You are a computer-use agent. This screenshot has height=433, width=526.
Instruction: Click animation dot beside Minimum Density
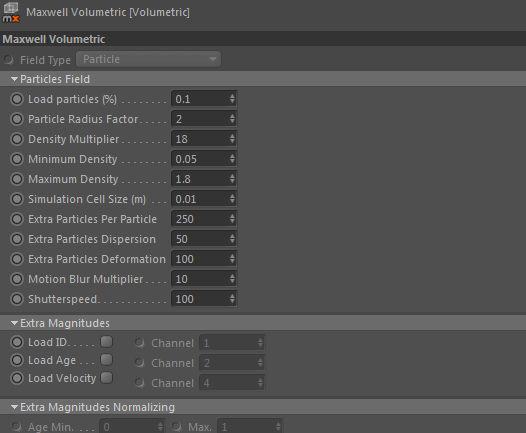(17, 159)
